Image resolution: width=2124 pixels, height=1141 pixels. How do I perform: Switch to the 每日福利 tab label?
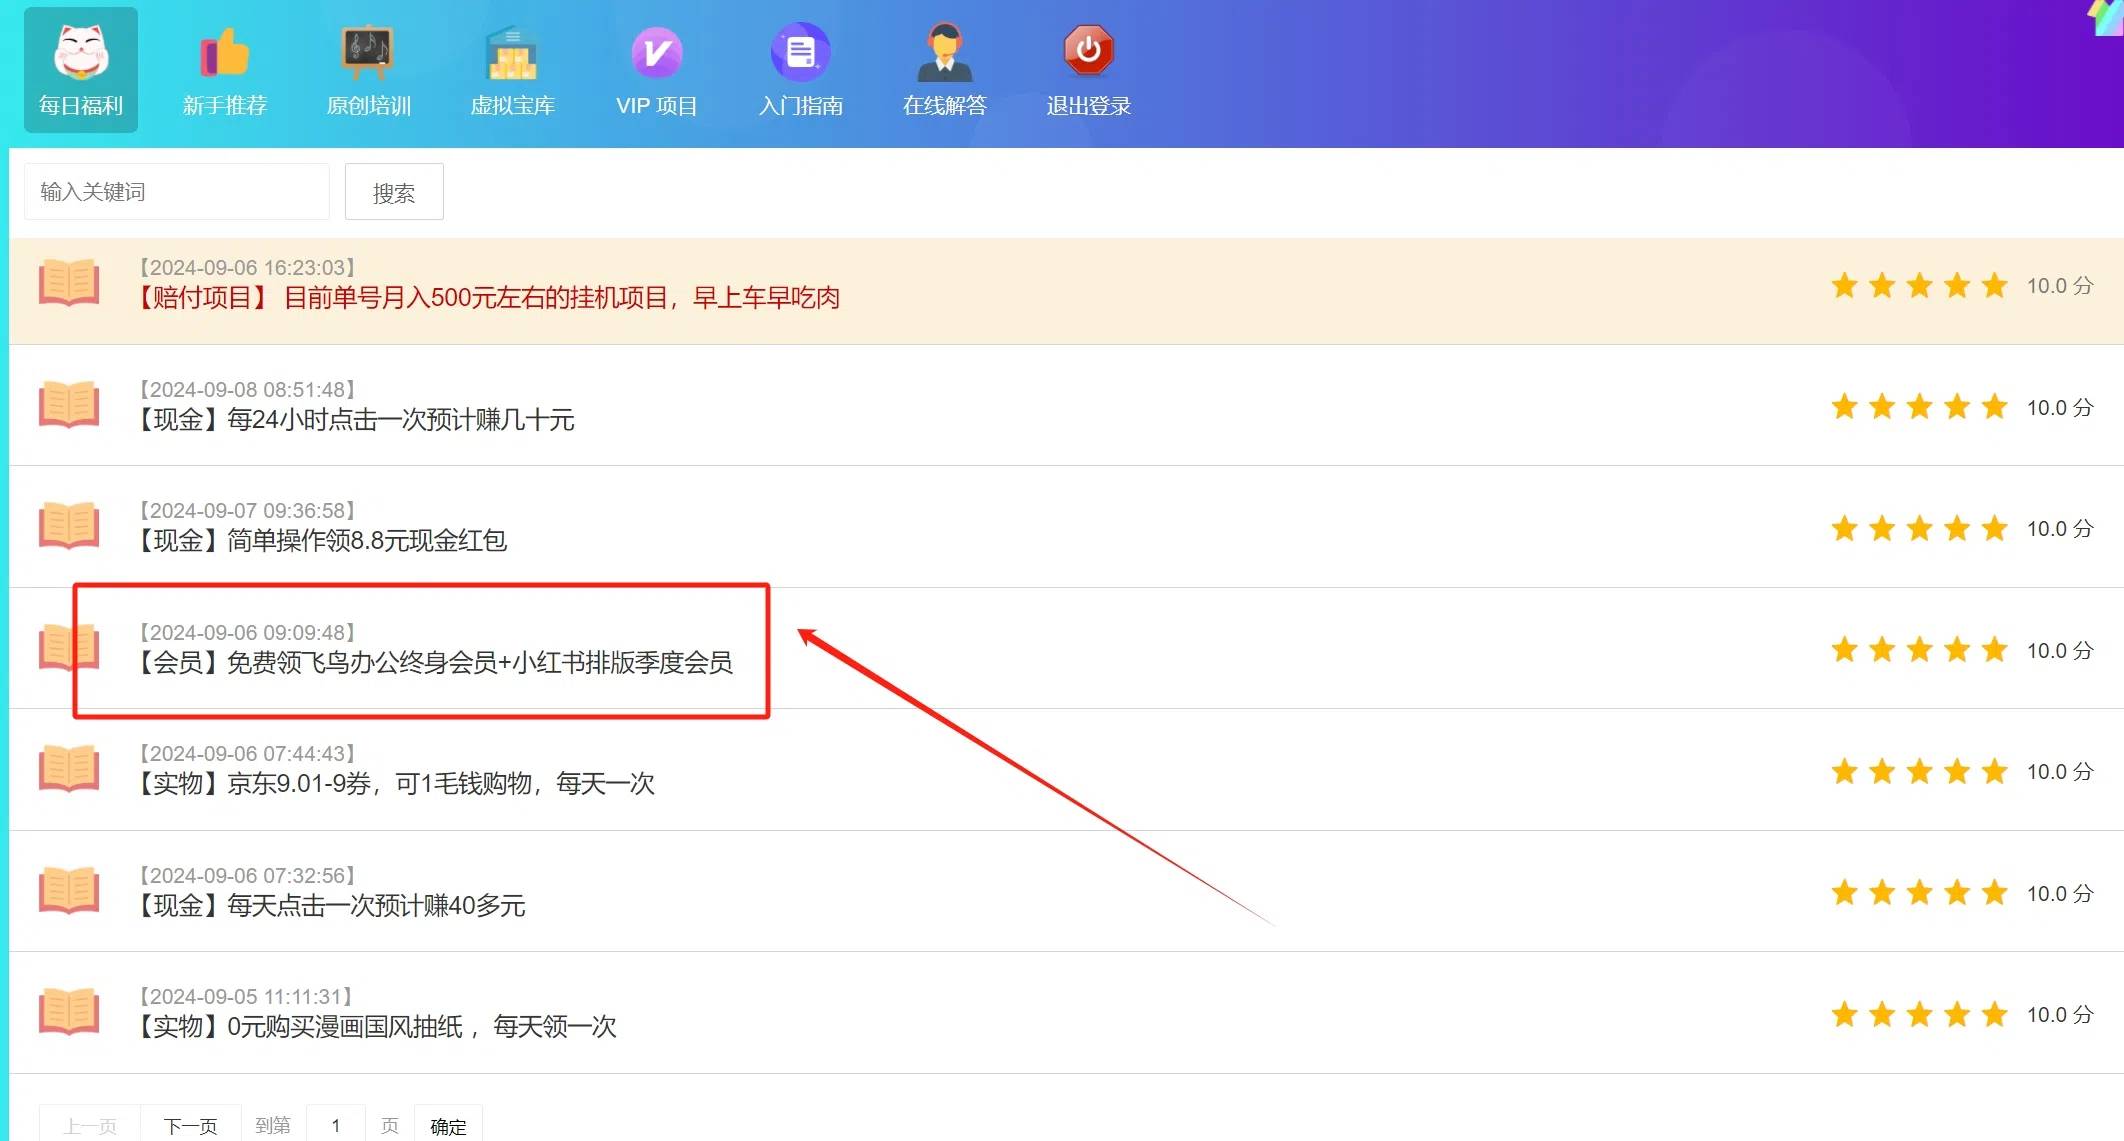pyautogui.click(x=81, y=105)
